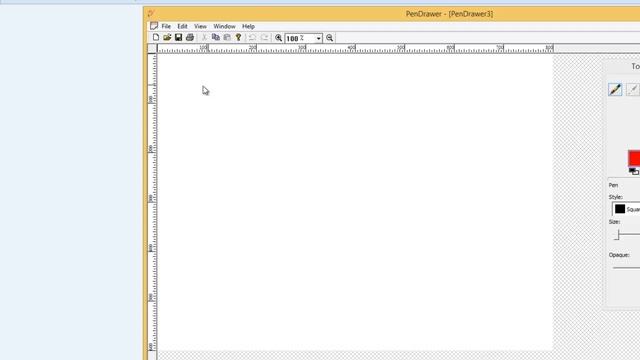Viewport: 640px width, 360px height.
Task: Click the vertical ruler beside the canvas
Action: tap(152, 202)
